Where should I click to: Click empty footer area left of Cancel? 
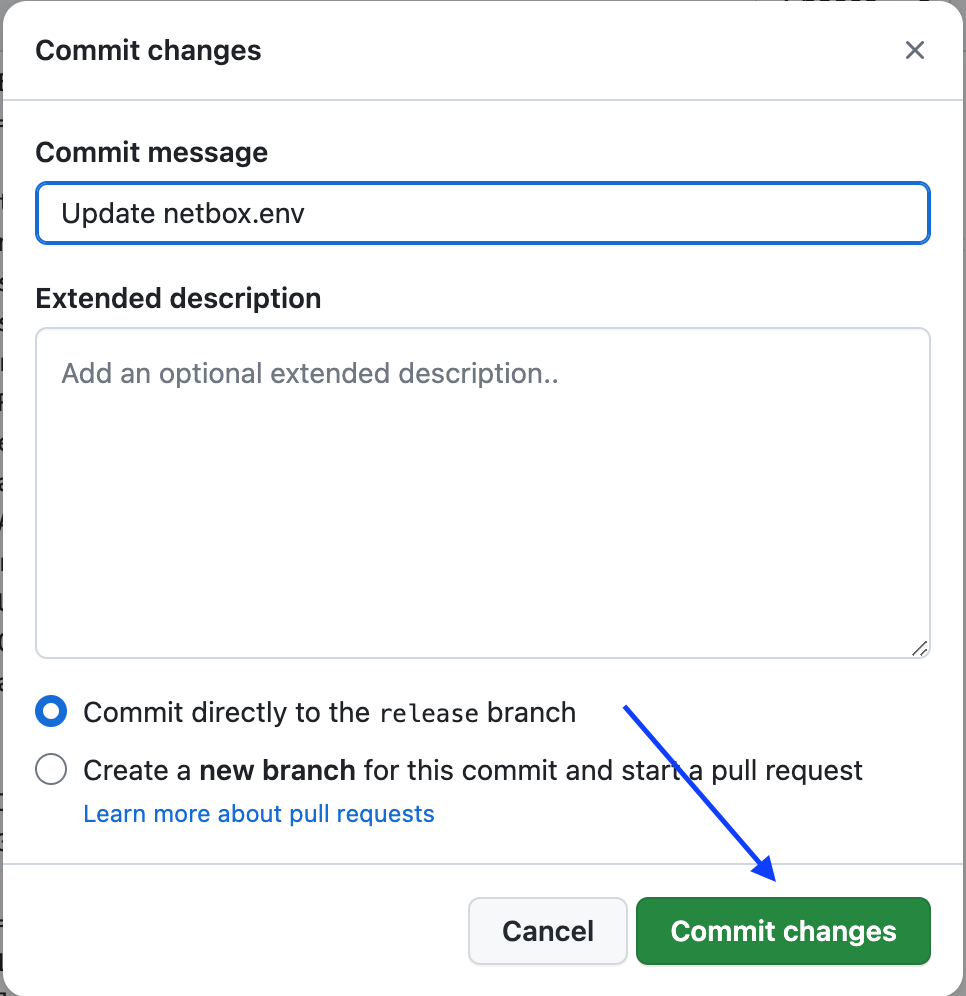click(x=230, y=931)
